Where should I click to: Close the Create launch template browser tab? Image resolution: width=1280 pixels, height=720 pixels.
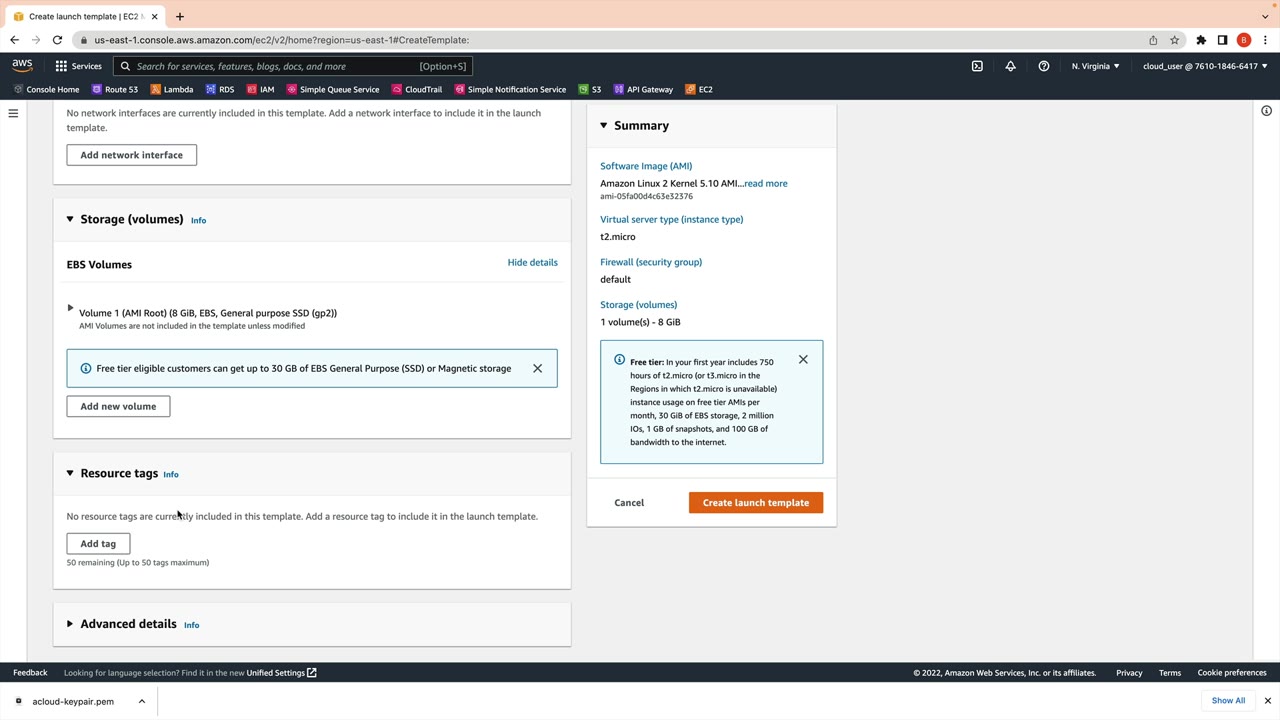point(153,16)
